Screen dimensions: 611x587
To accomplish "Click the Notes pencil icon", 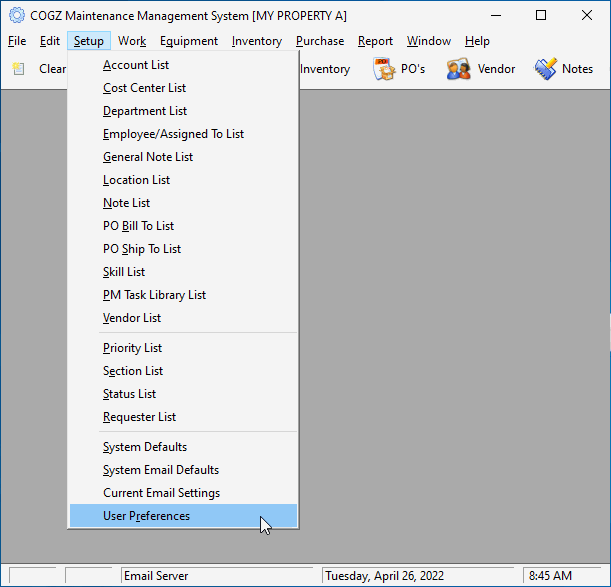I will tap(546, 69).
